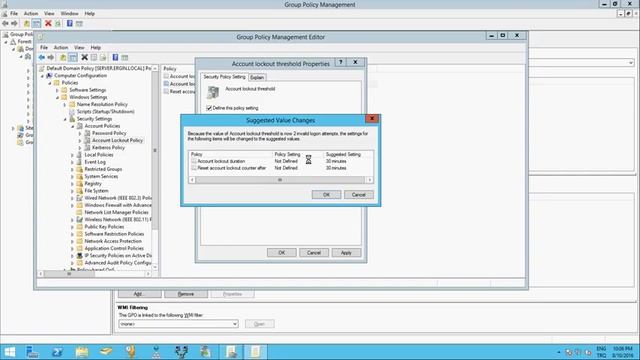This screenshot has width=640, height=360.
Task: Click Cancel in Account lockout threshold Properties
Action: (314, 253)
